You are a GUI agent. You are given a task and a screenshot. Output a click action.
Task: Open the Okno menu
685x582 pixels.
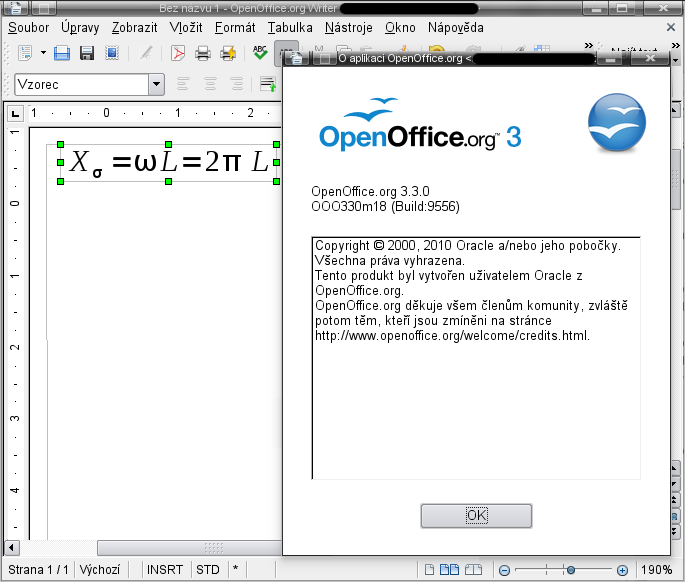[x=400, y=28]
